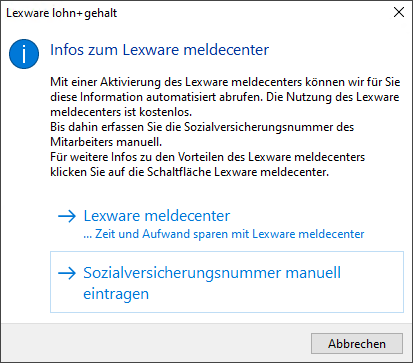Click the sentence 'Bis dahin erfassen Sie'
This screenshot has width=413, height=363.
pos(202,134)
